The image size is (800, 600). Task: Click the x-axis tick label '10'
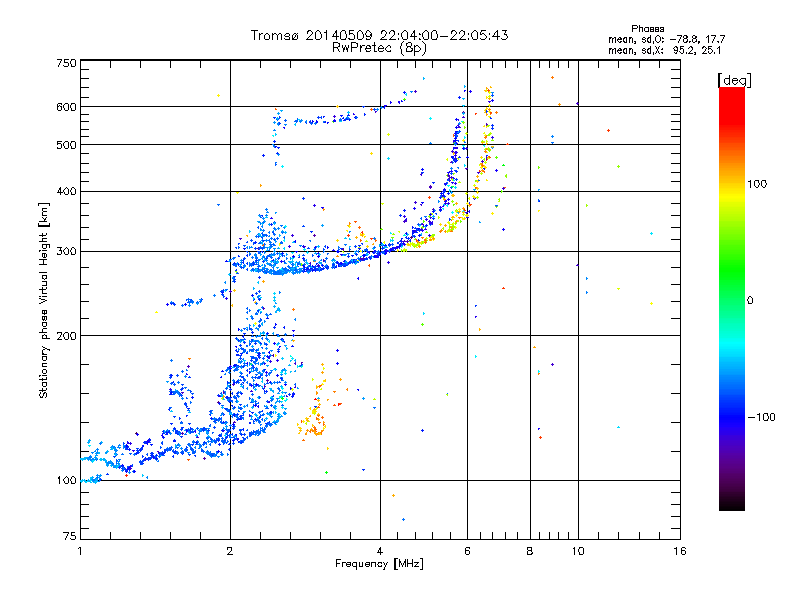pyautogui.click(x=578, y=551)
